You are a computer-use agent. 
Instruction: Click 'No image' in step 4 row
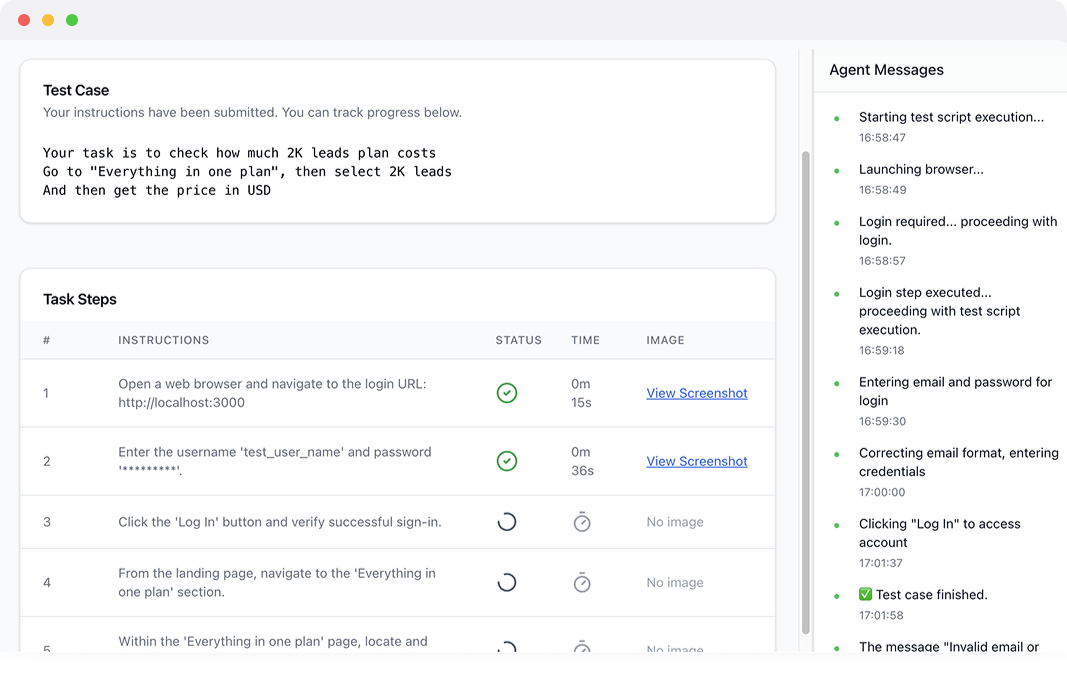pyautogui.click(x=675, y=583)
